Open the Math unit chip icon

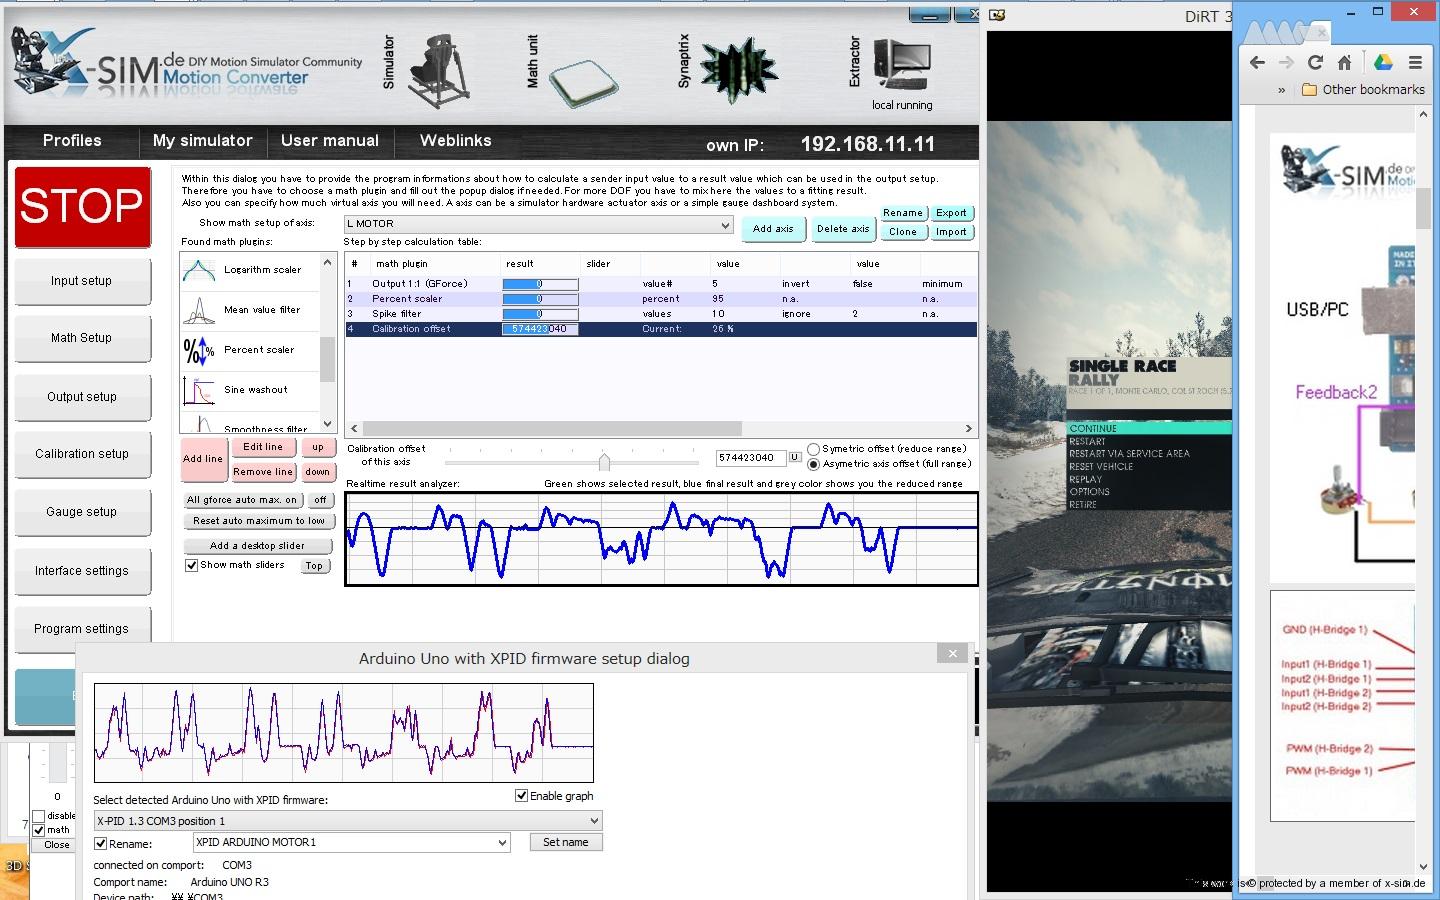pyautogui.click(x=582, y=82)
